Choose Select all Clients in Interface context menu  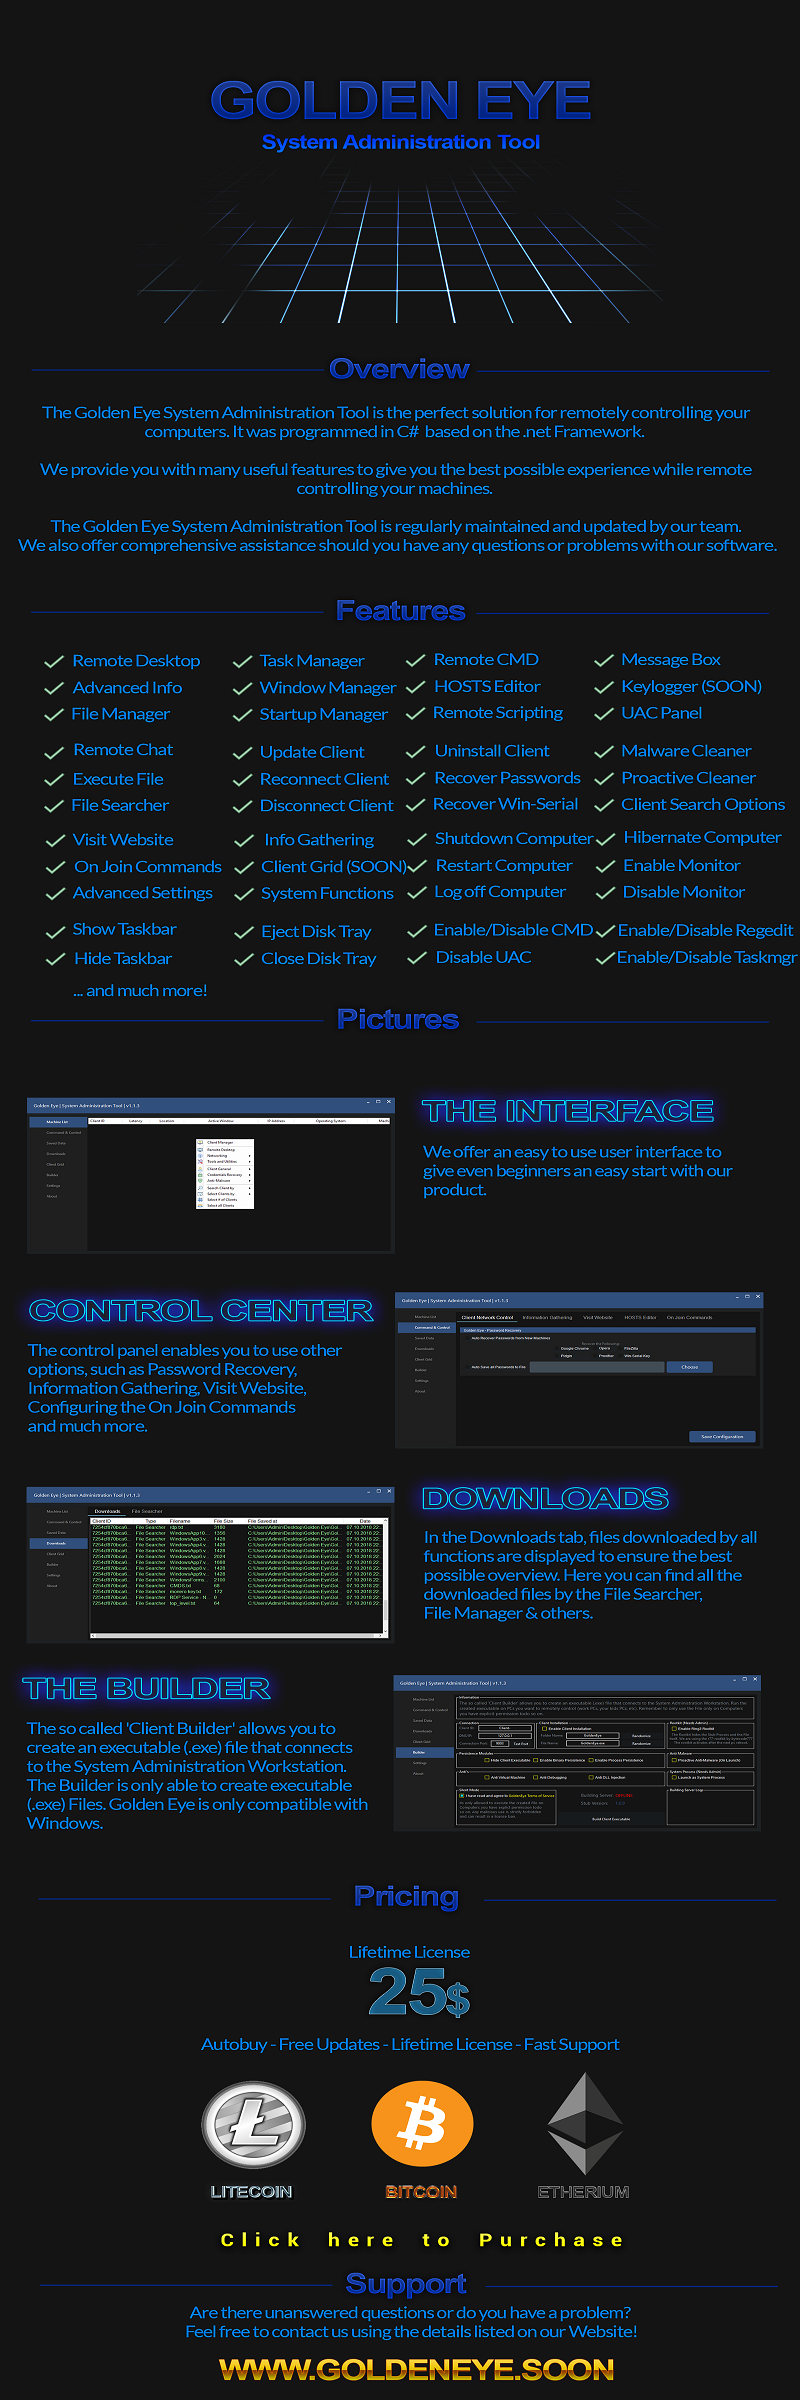(x=225, y=1205)
